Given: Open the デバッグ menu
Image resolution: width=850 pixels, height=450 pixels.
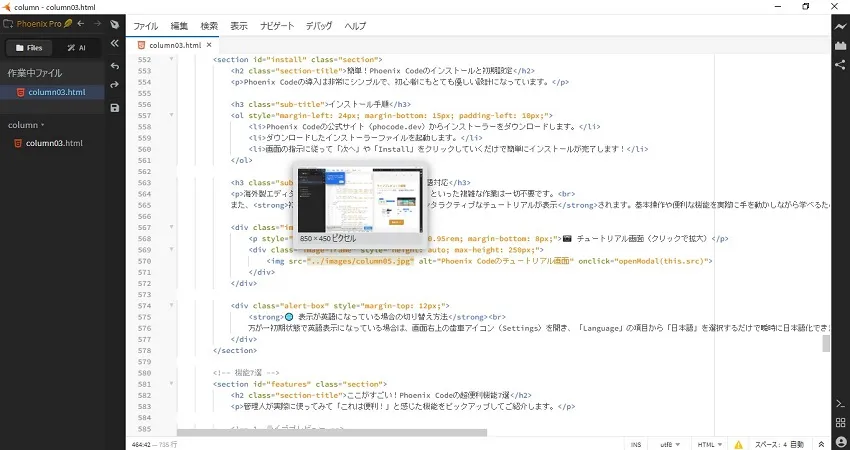Looking at the screenshot, I should point(318,26).
